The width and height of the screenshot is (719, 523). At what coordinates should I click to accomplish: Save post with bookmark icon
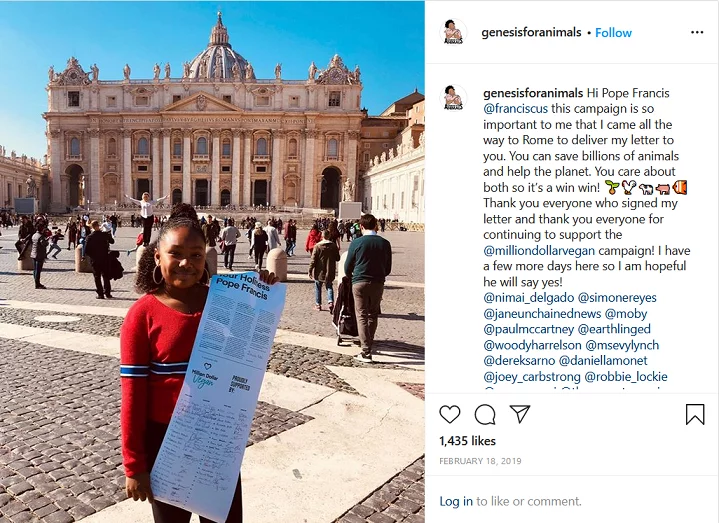(x=695, y=414)
